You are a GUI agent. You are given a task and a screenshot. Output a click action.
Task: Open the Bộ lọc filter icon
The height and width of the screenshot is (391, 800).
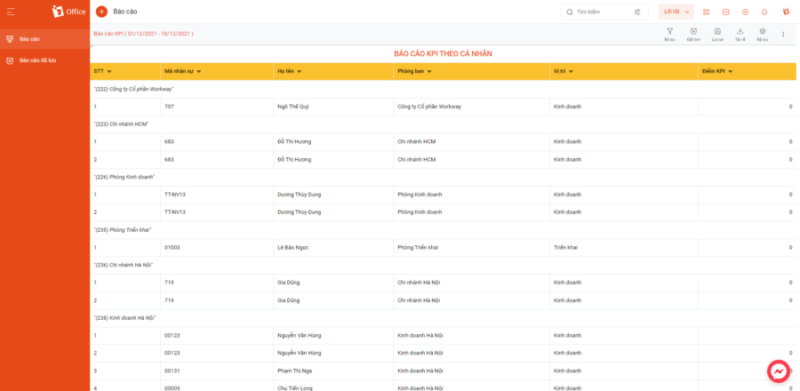[x=669, y=32]
